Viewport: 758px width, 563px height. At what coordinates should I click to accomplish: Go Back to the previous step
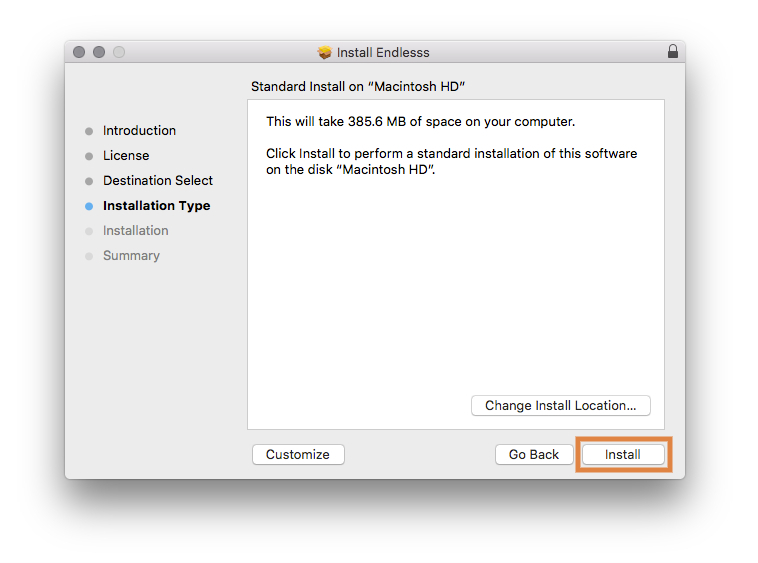pos(534,454)
